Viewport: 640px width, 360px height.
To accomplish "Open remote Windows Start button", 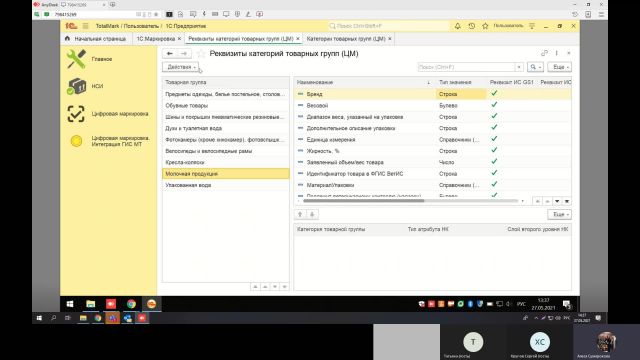I will click(70, 304).
